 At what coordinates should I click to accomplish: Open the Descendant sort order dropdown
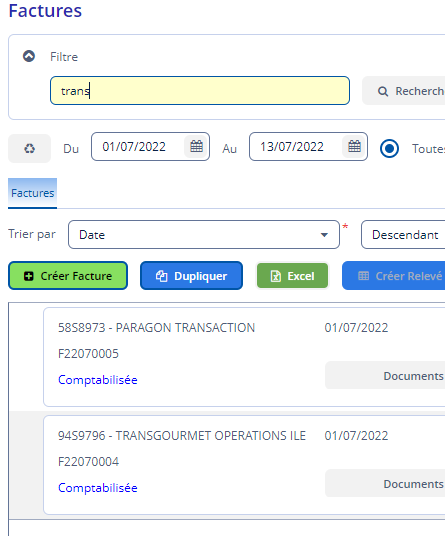[x=403, y=234]
